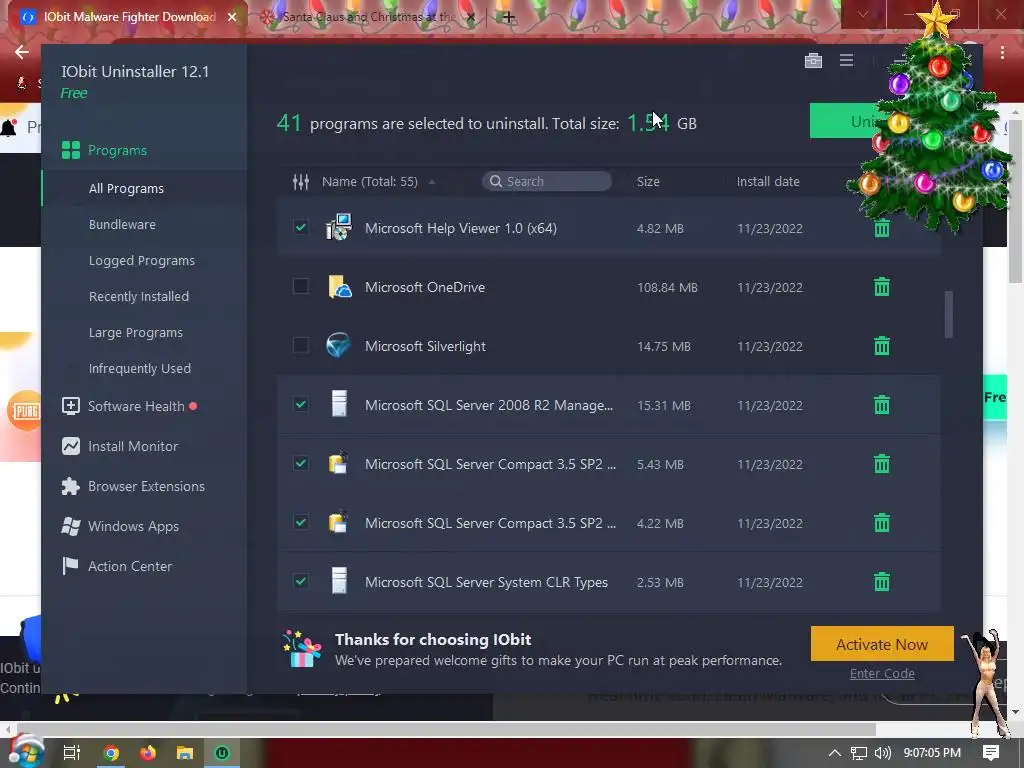
Task: Toggle name sort arrow in column header
Action: 432,182
